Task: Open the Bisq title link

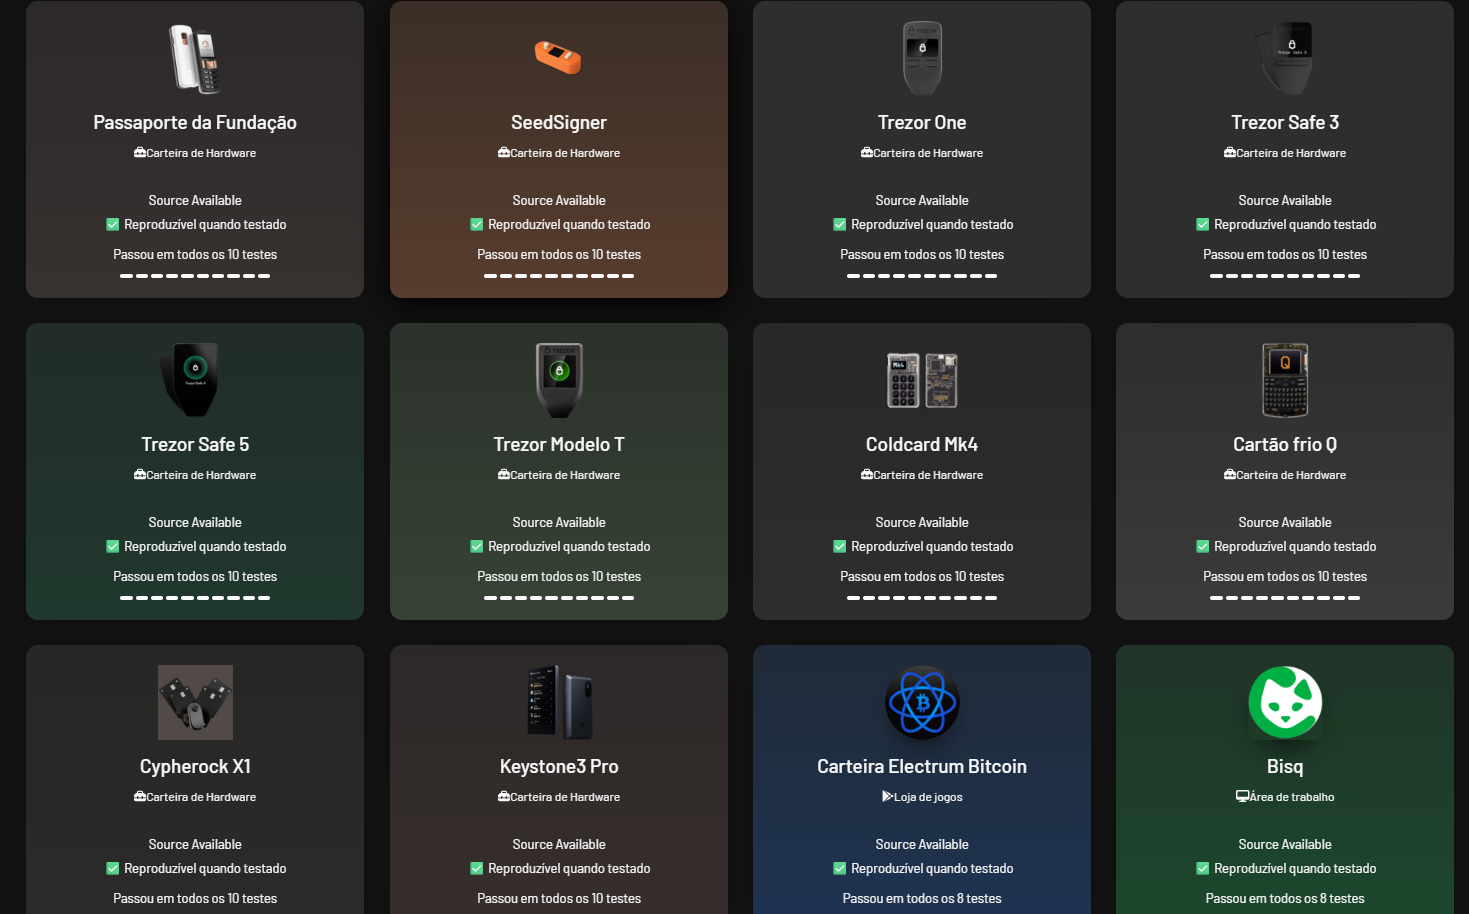Action: pyautogui.click(x=1285, y=767)
